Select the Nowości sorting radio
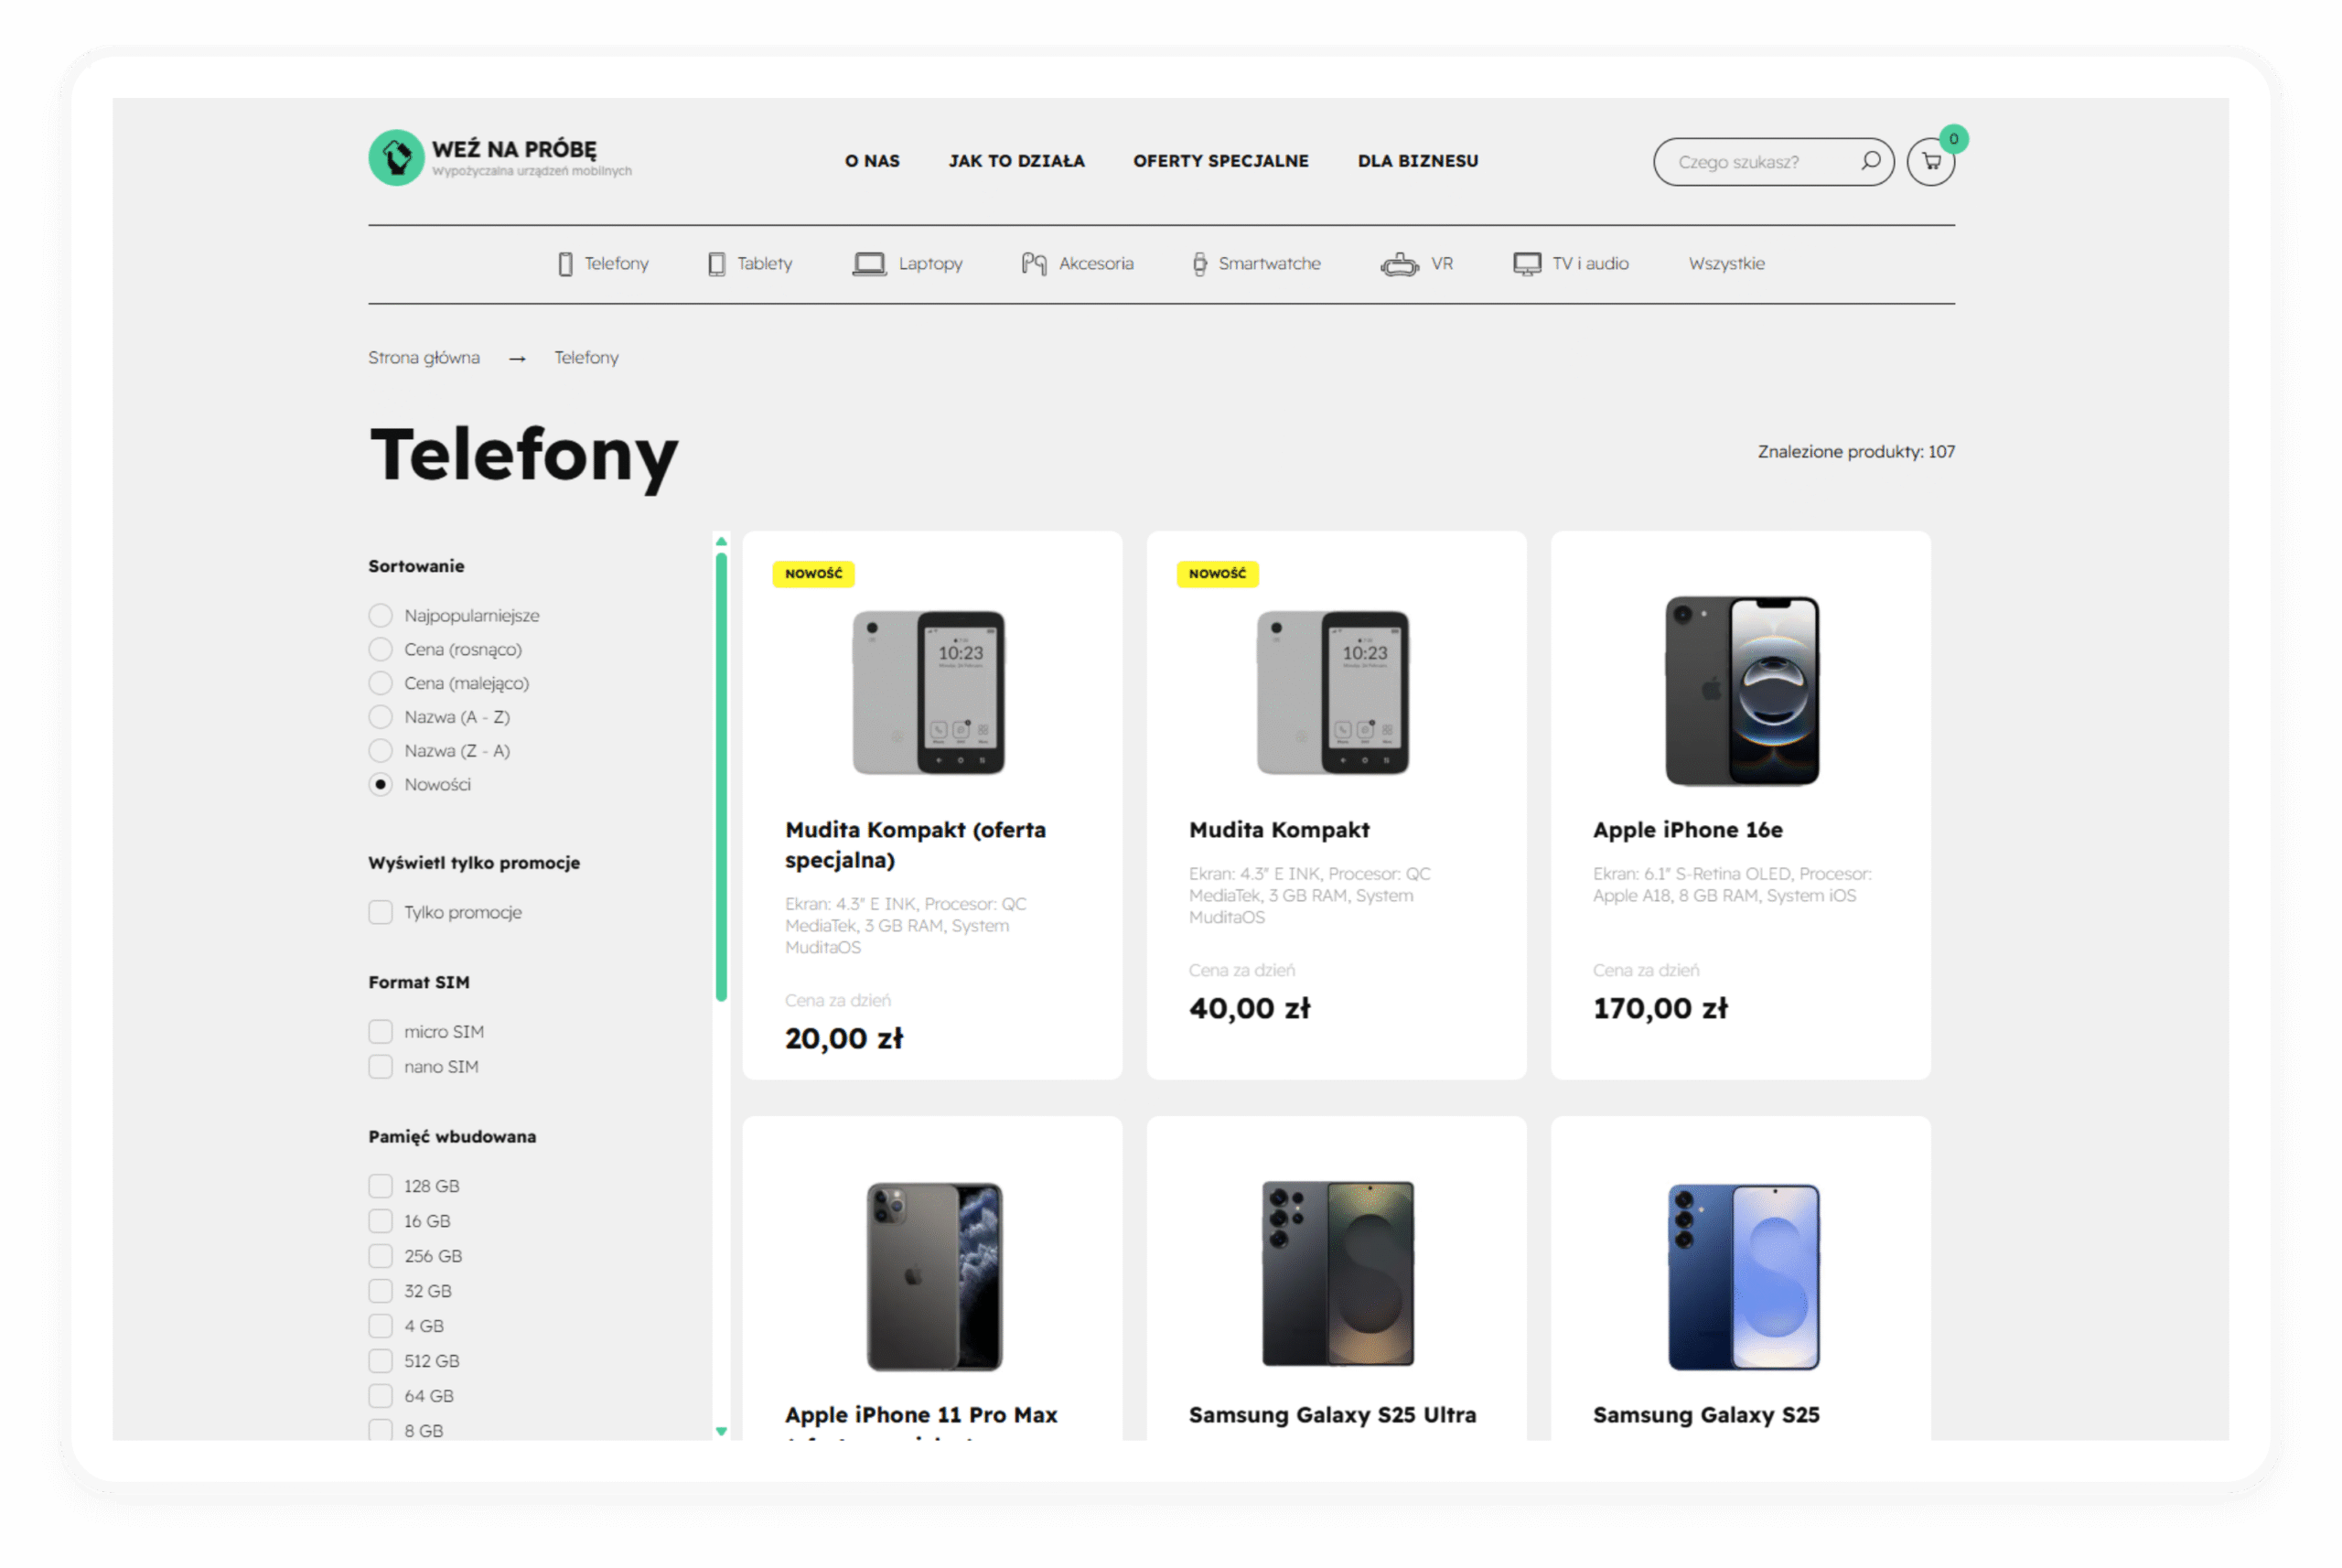2342x1568 pixels. [x=380, y=784]
